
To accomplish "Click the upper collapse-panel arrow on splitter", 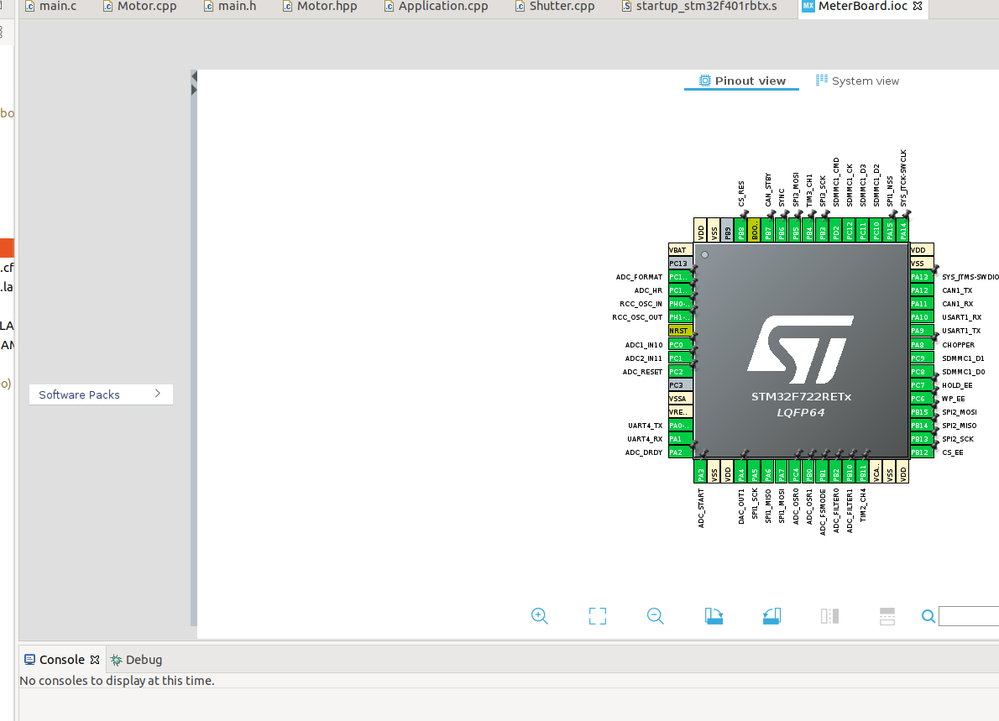I will coord(194,76).
